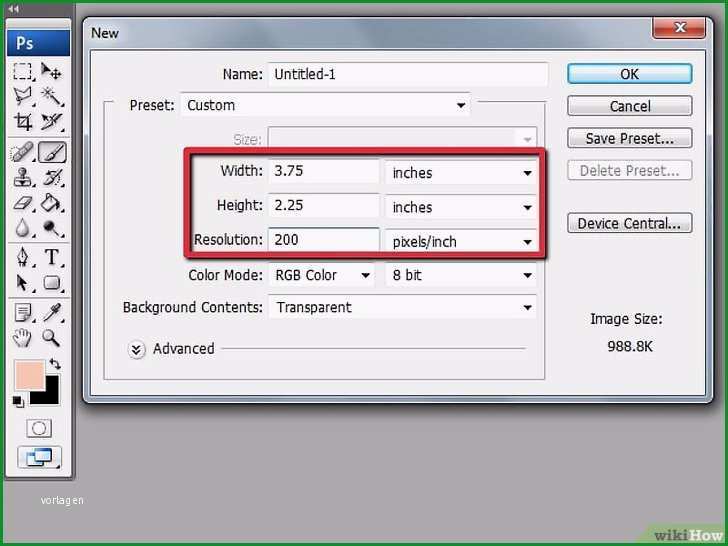
Task: Open the Preset dropdown showing Custom
Action: (x=325, y=105)
